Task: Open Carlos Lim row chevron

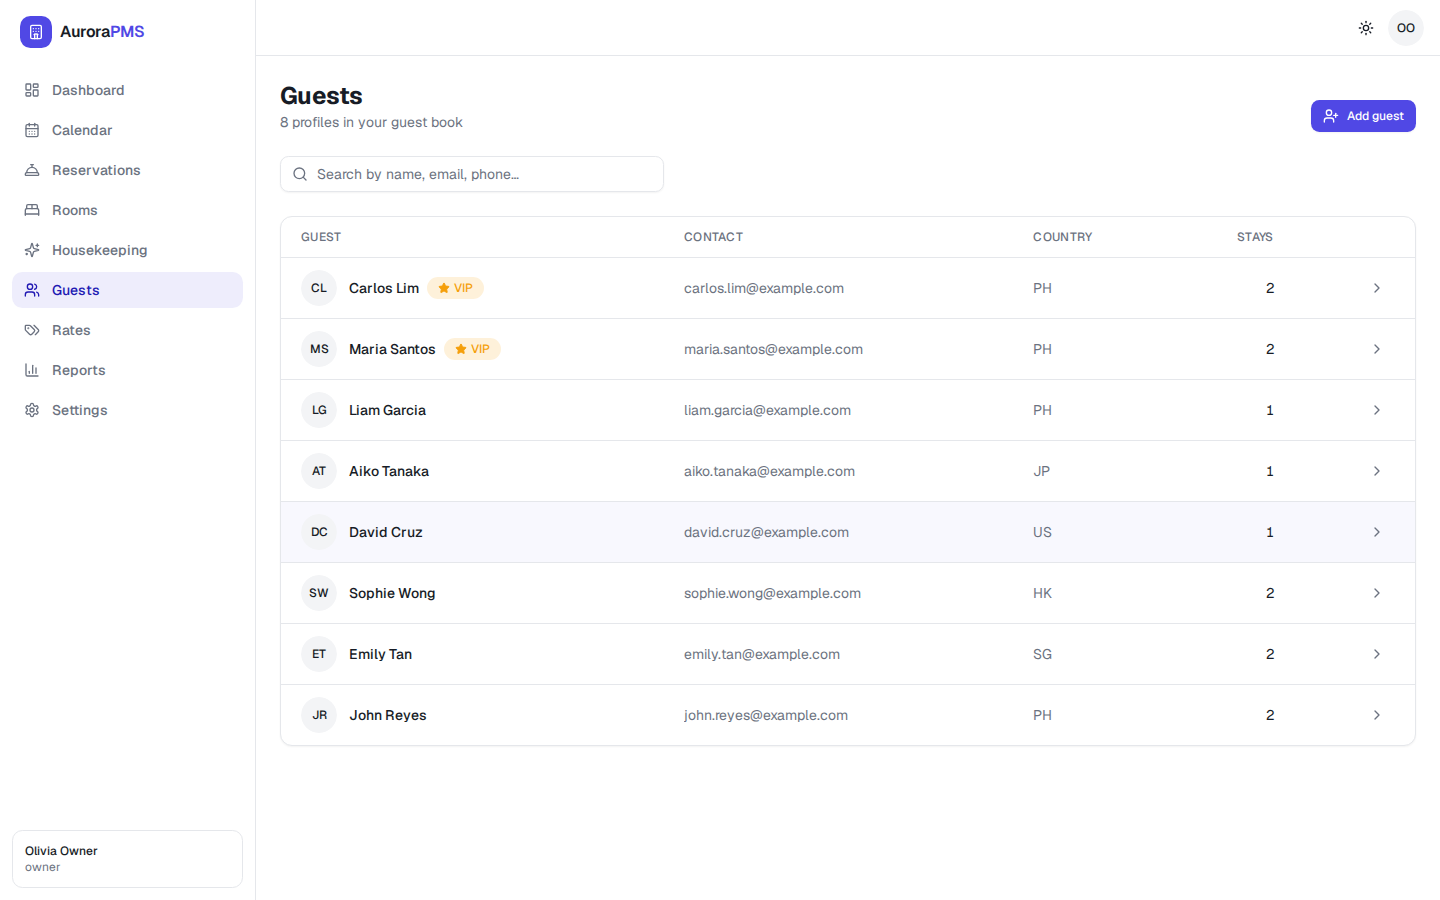Action: coord(1377,288)
